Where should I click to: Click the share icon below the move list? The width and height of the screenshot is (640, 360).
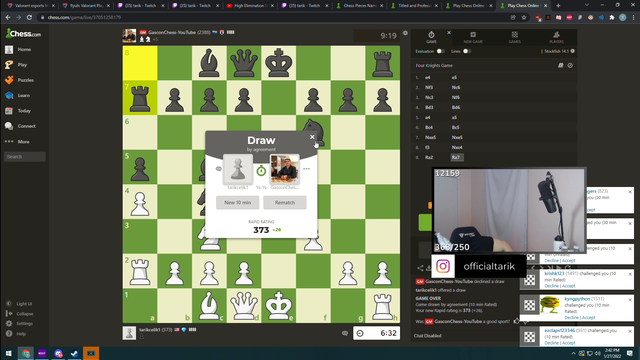click(x=420, y=268)
